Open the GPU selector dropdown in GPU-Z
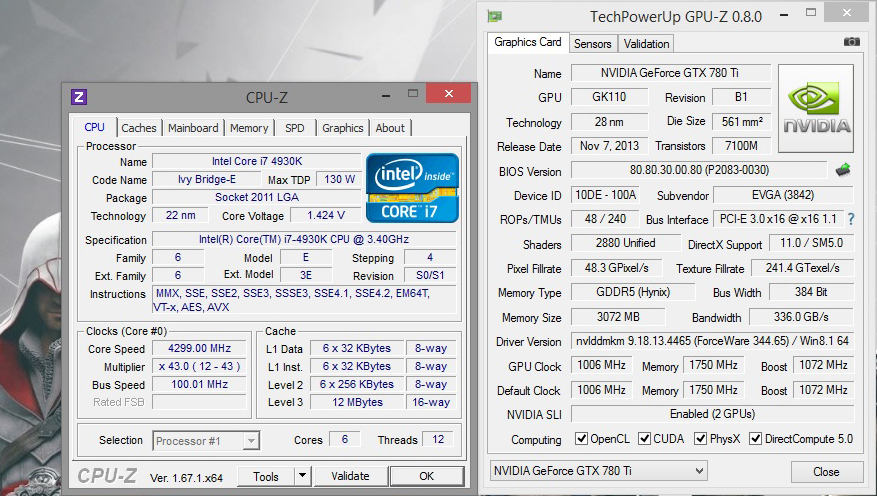 598,471
